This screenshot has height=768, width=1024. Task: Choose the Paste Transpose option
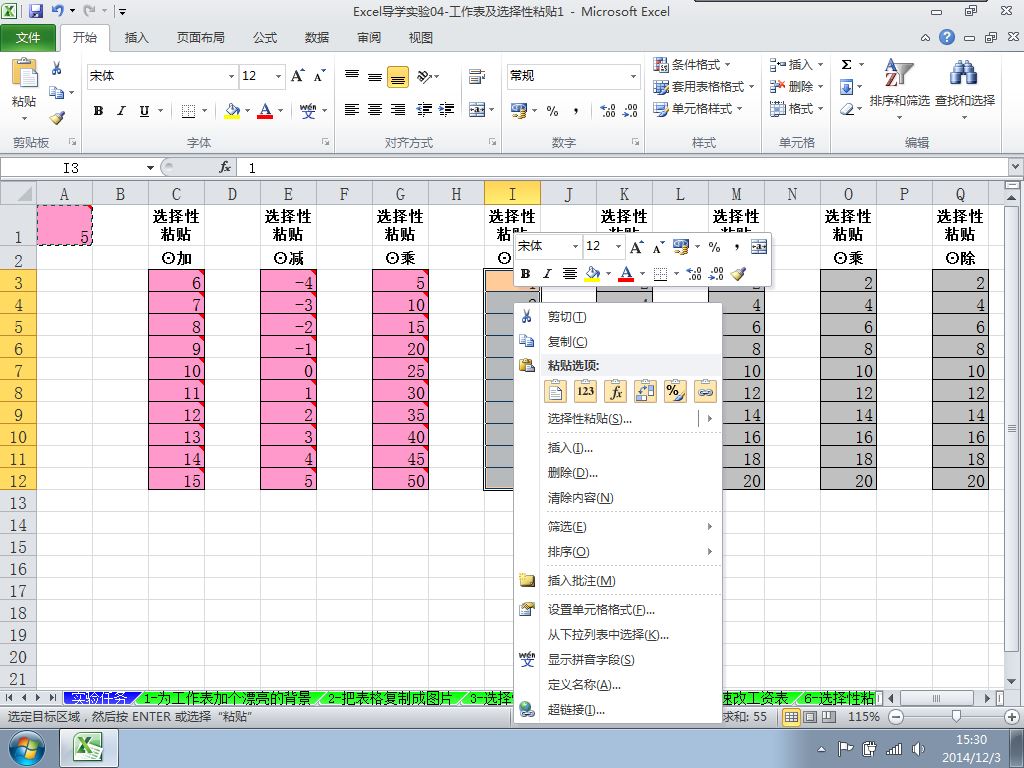645,391
